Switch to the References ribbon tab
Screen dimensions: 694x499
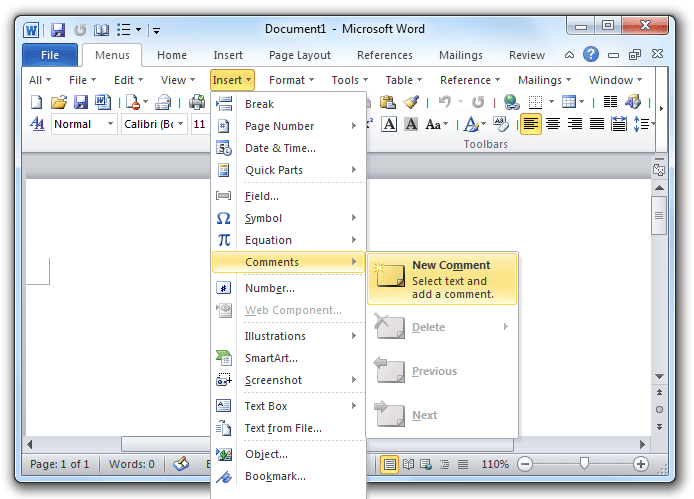pyautogui.click(x=385, y=55)
